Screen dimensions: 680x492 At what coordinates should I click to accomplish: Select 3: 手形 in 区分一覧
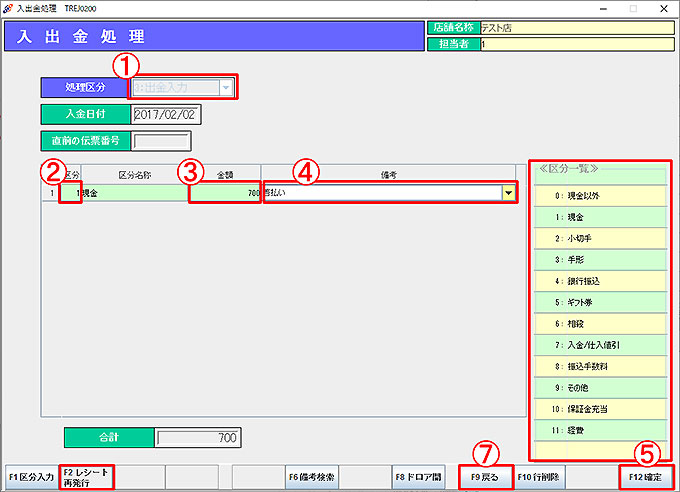(x=600, y=259)
